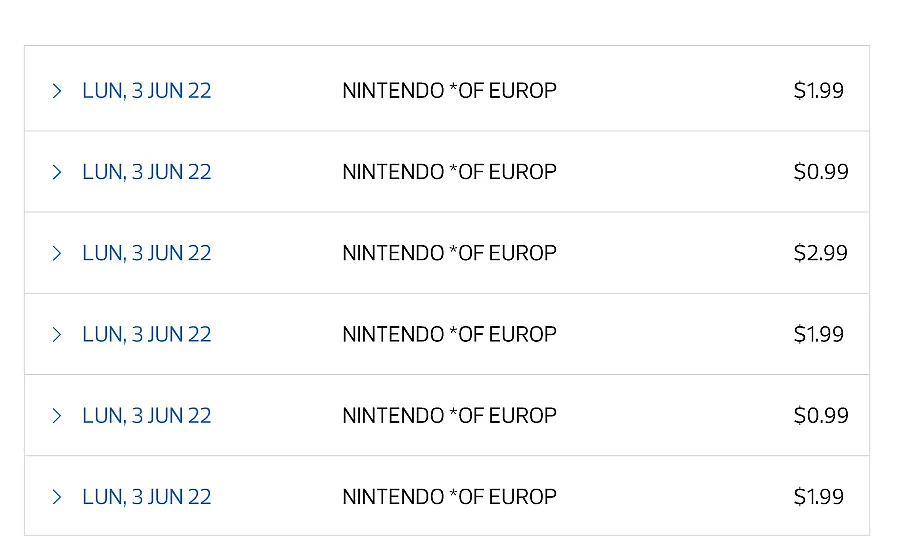Click the date link in the $2.99 row
900x558 pixels.
[147, 253]
